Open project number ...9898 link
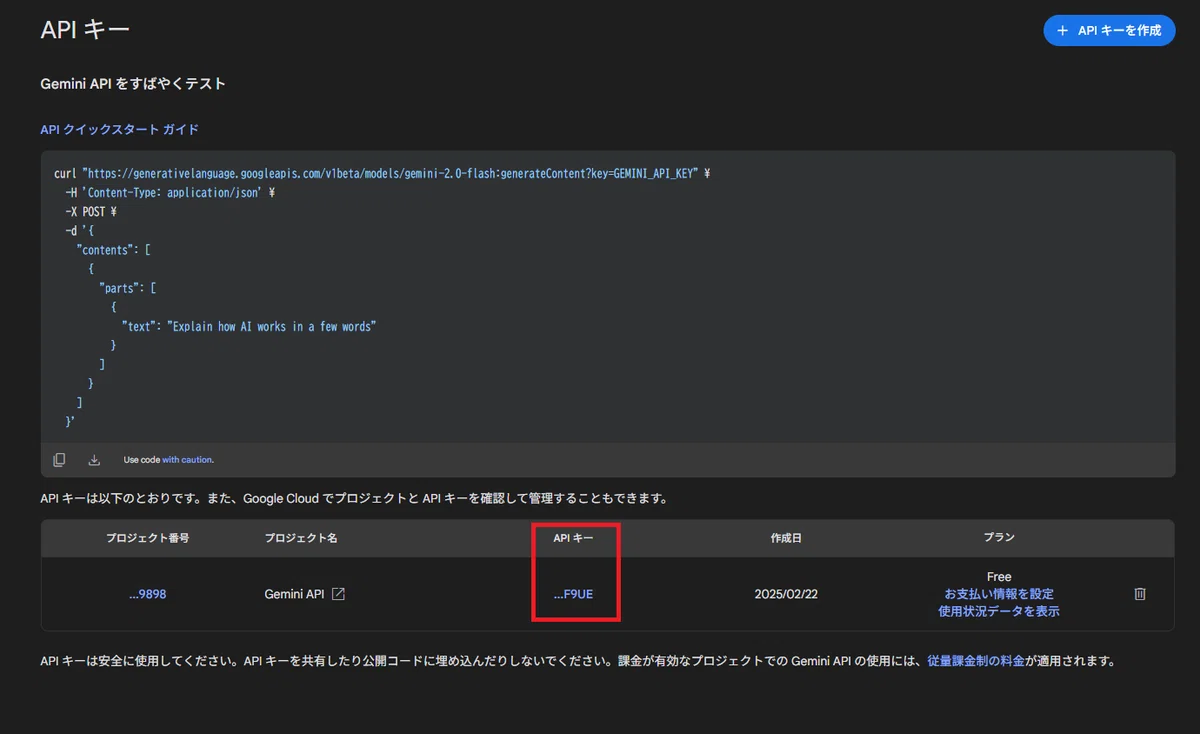The image size is (1200, 734). (x=148, y=594)
